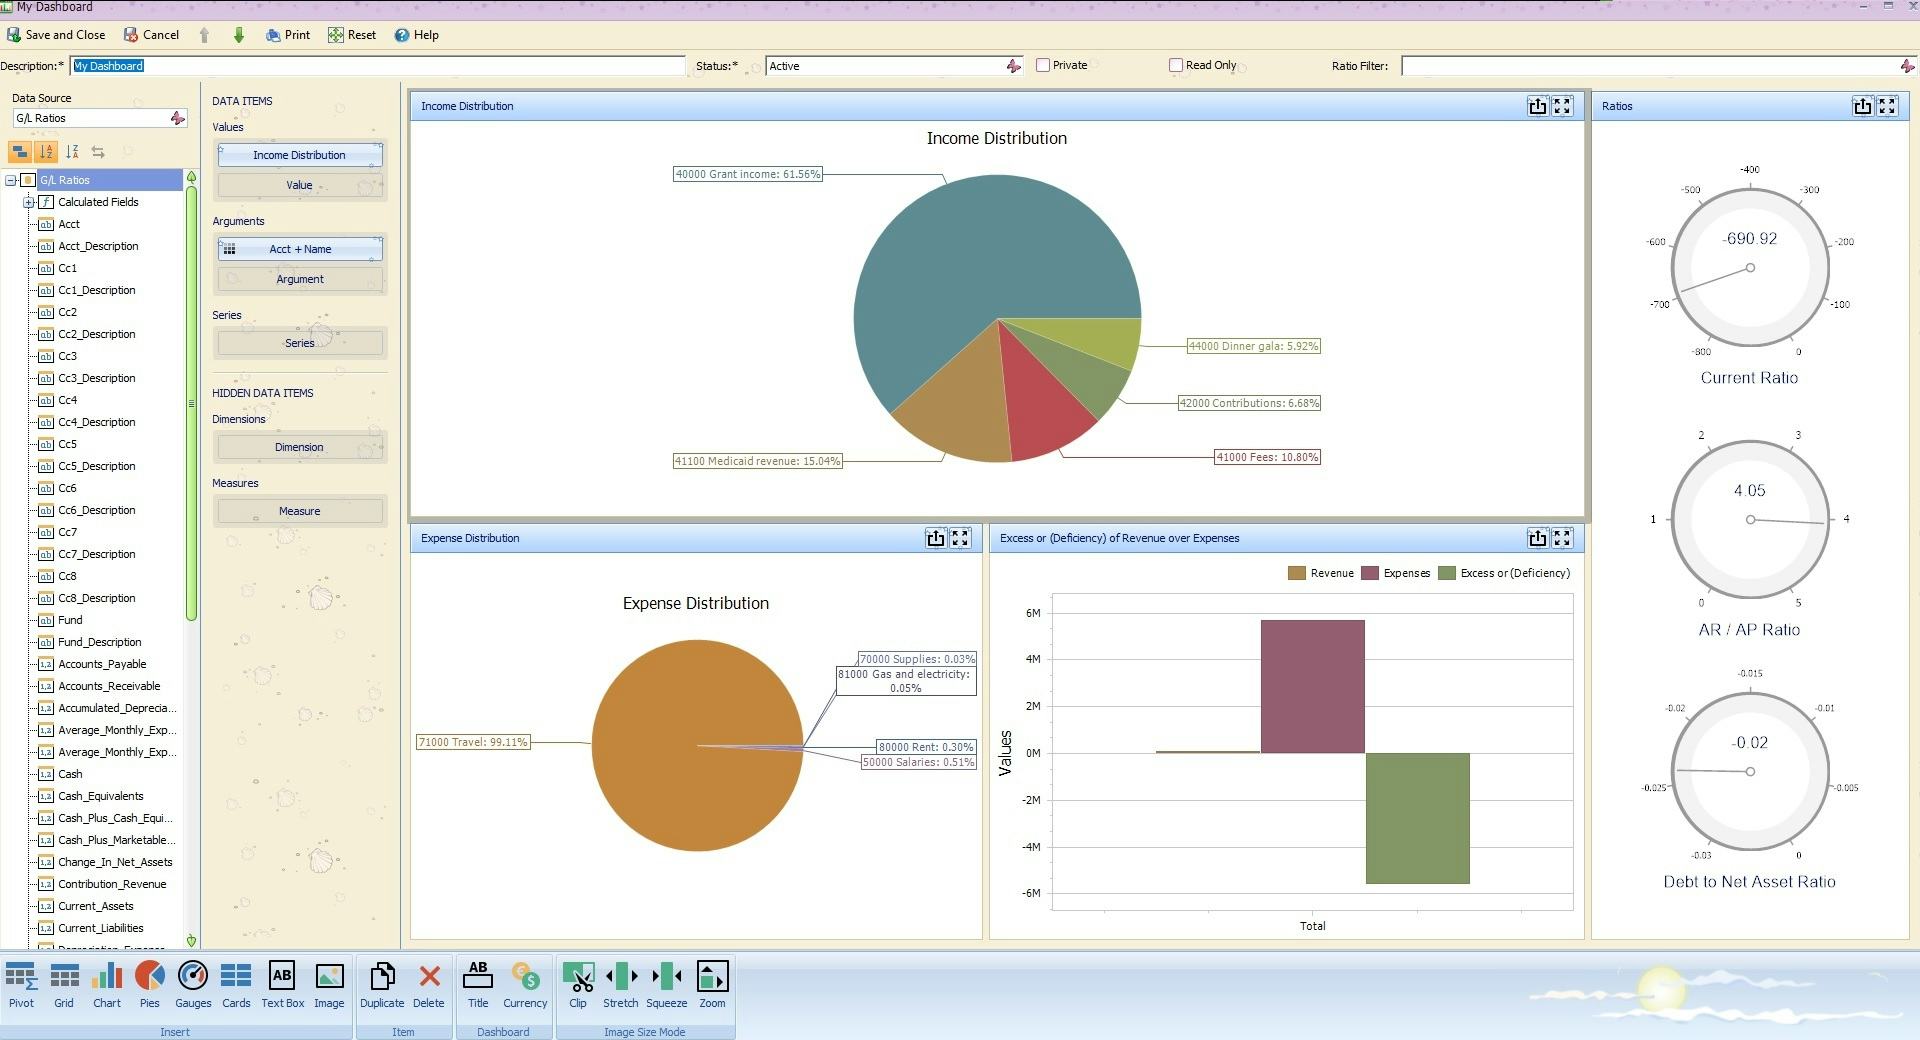Open the Data Source dropdown
The image size is (1920, 1040).
(x=178, y=118)
